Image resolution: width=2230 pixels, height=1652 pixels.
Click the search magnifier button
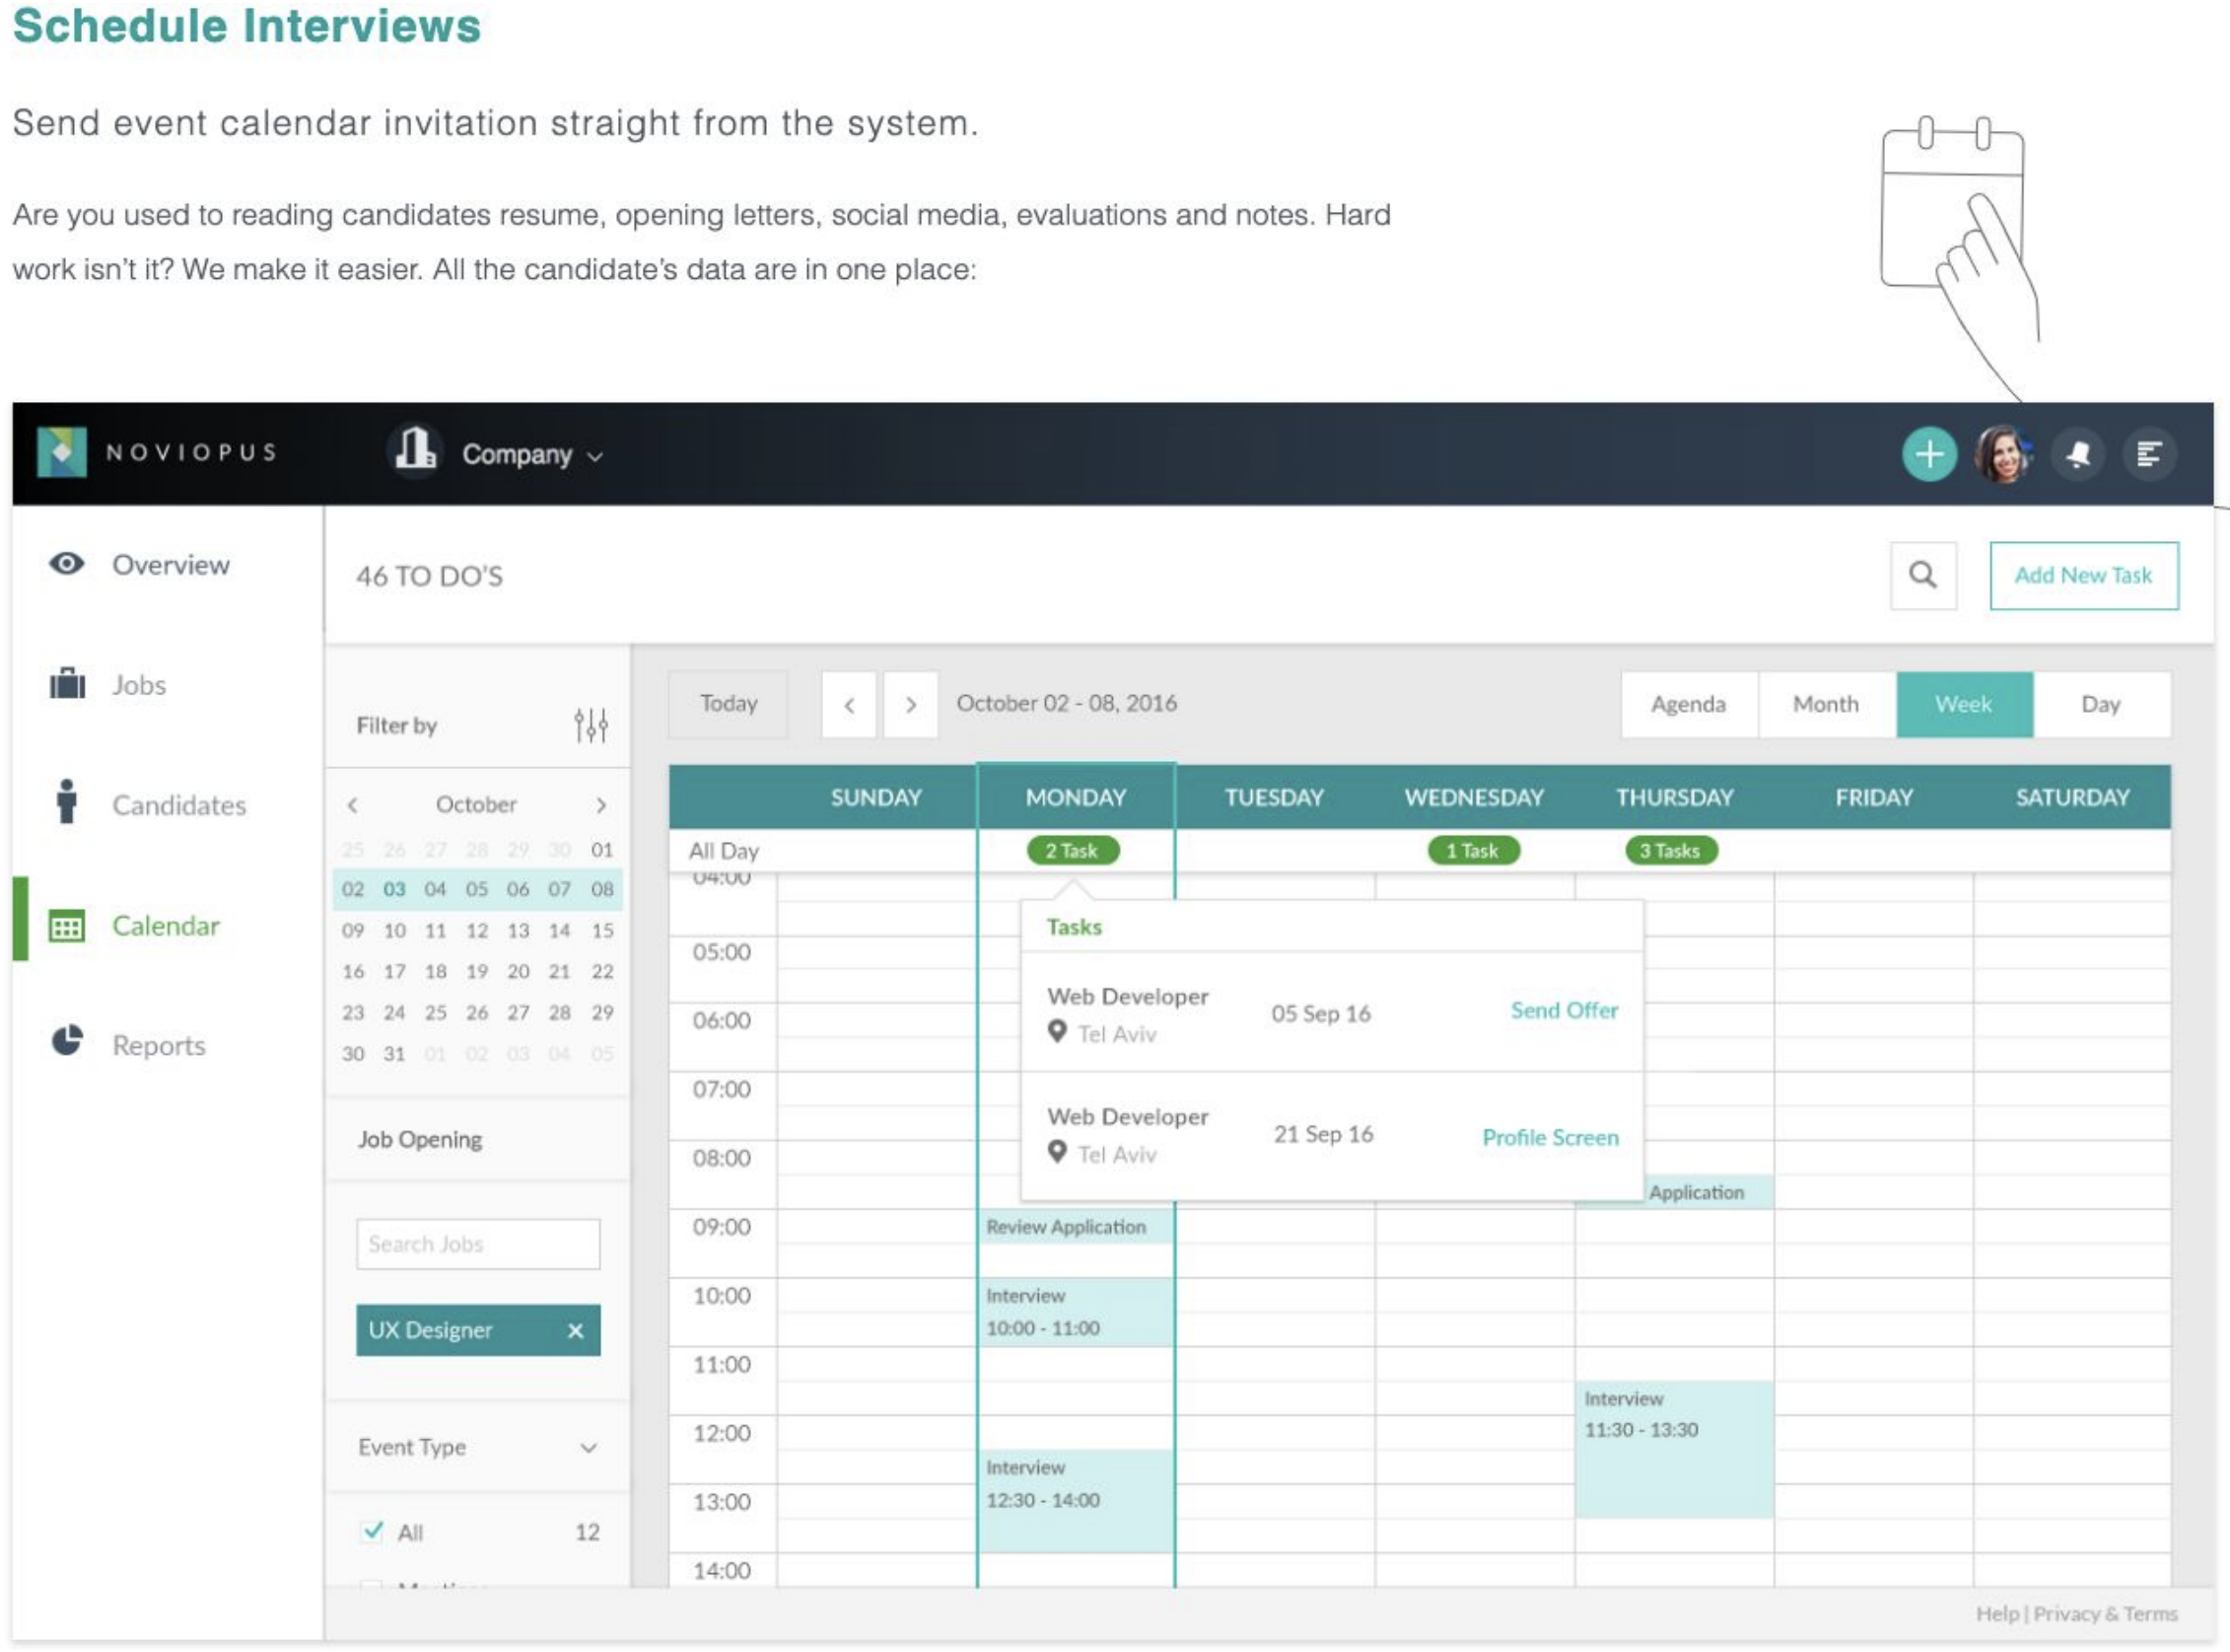click(1923, 575)
